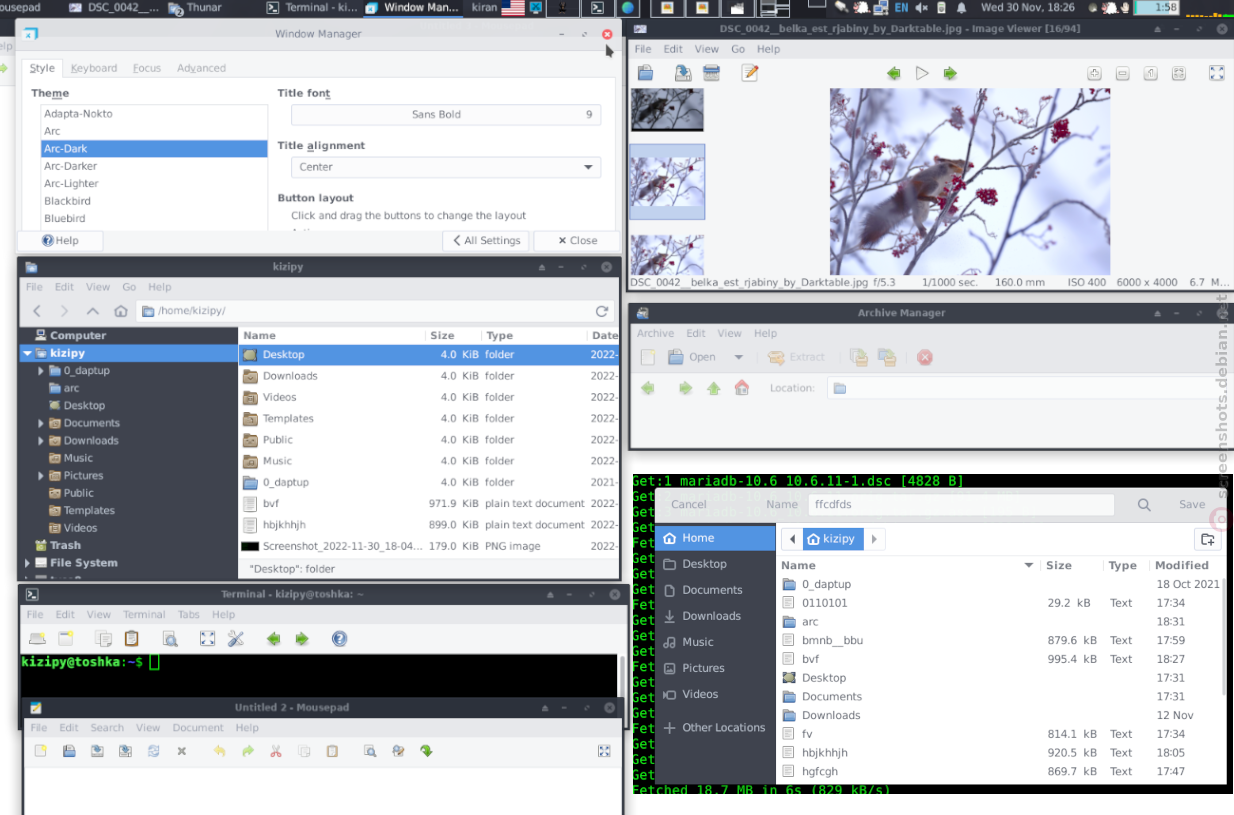
Task: Switch to Keyboard tab in Window Manager
Action: click(x=94, y=69)
